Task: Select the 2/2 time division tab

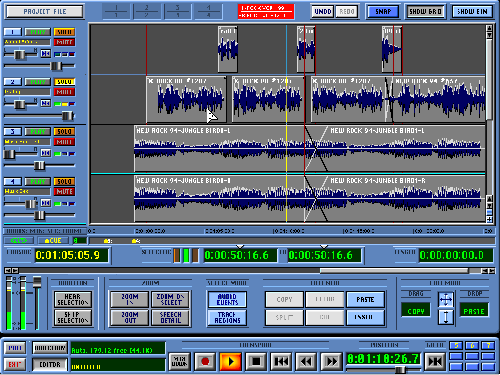Action: [147, 12]
